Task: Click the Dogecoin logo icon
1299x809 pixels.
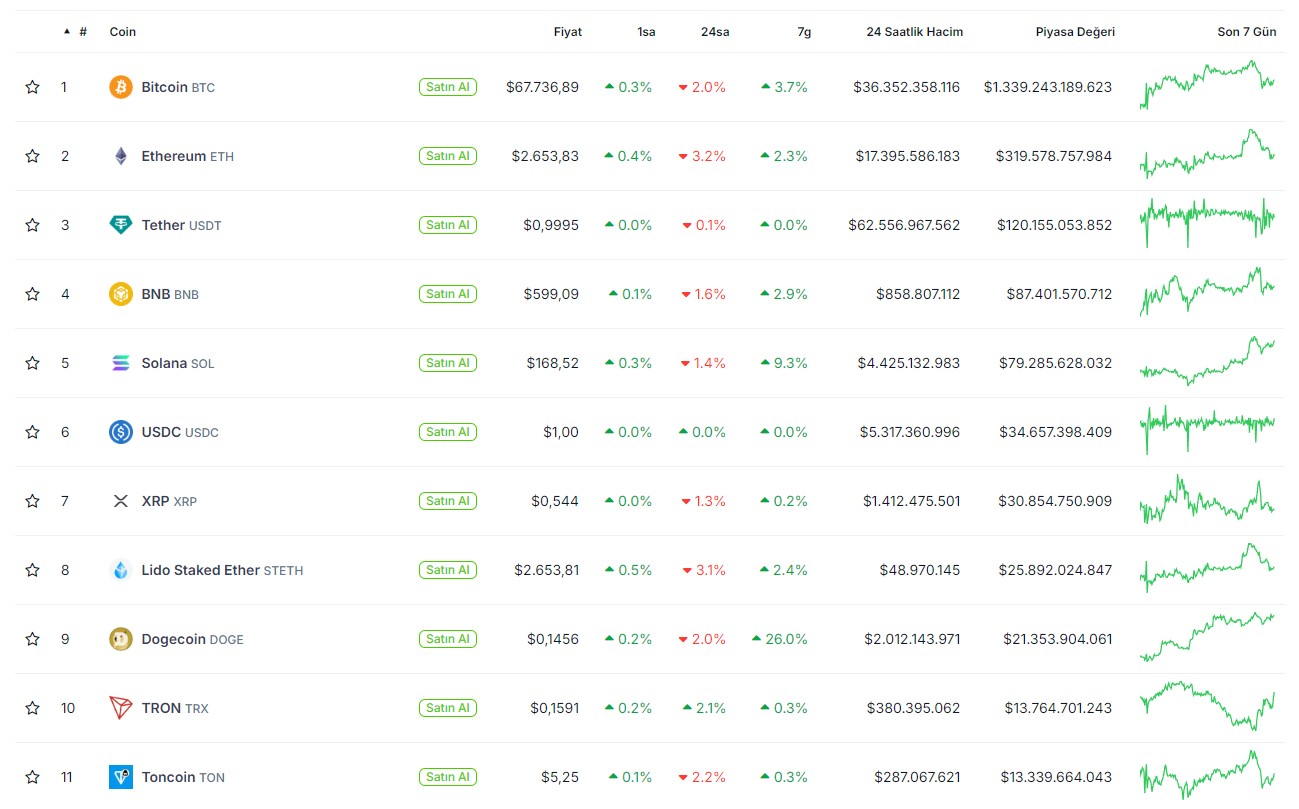Action: pyautogui.click(x=120, y=639)
